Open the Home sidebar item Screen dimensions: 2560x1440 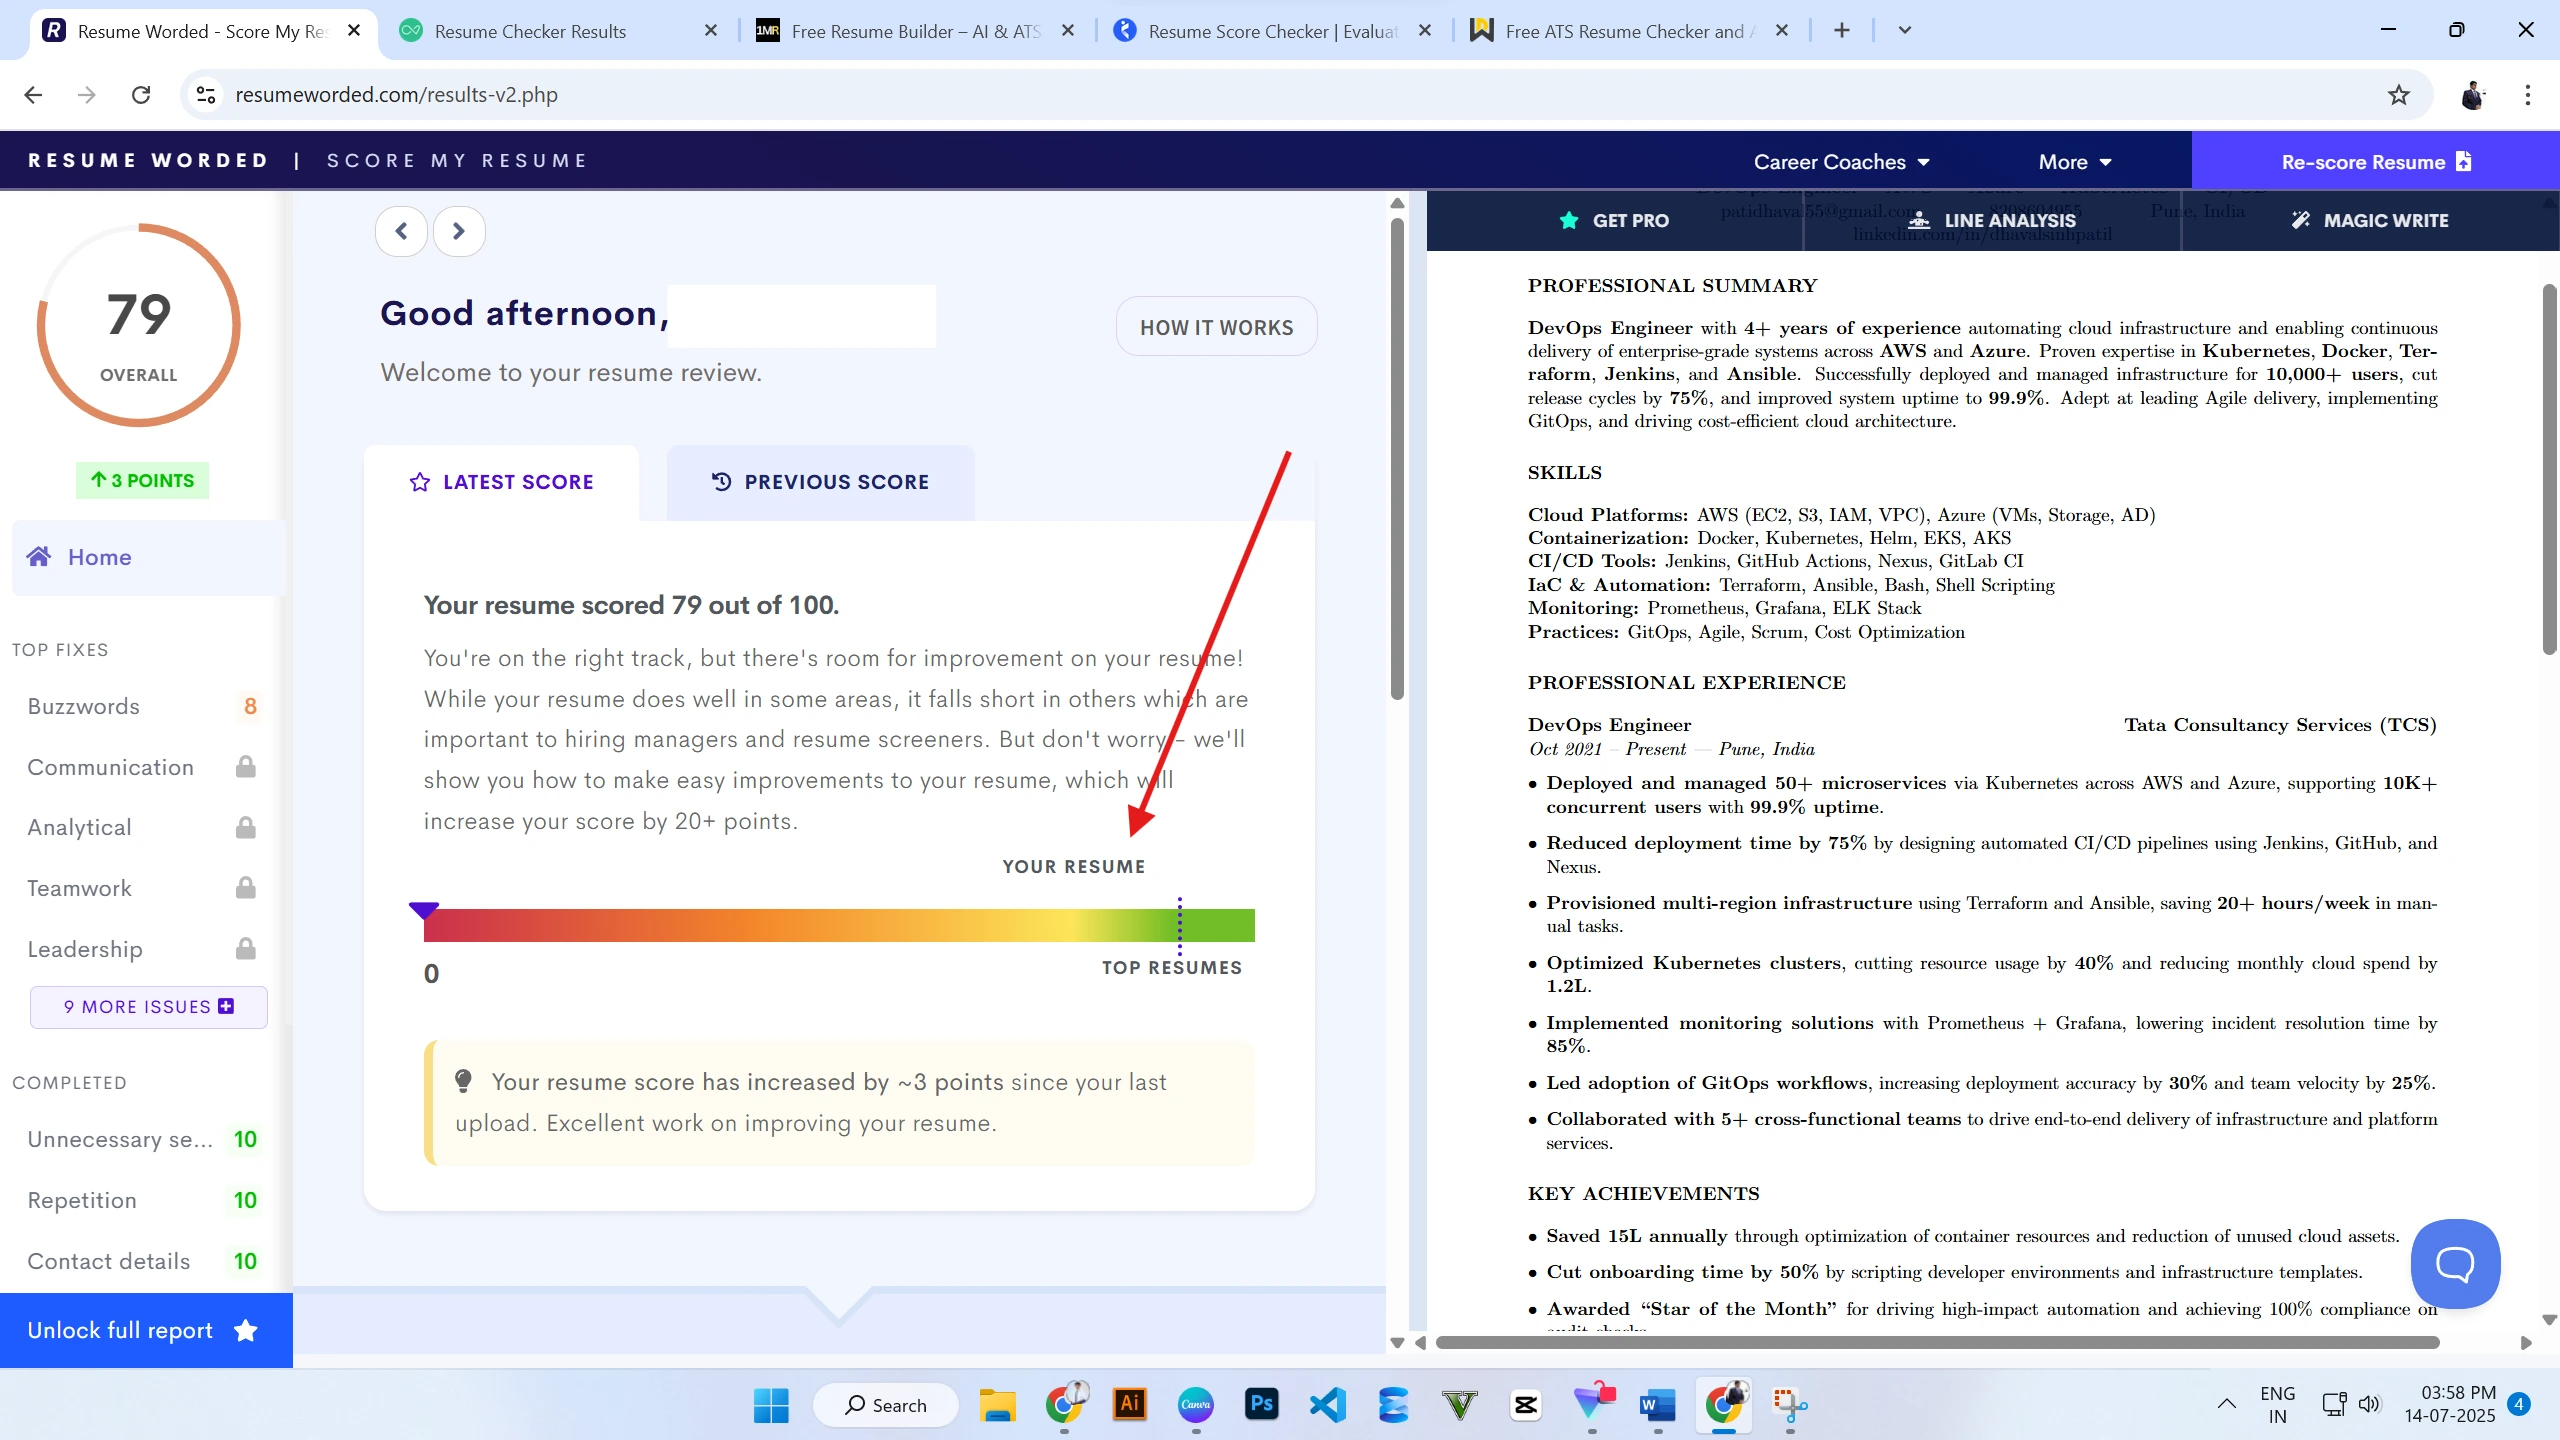pyautogui.click(x=149, y=557)
